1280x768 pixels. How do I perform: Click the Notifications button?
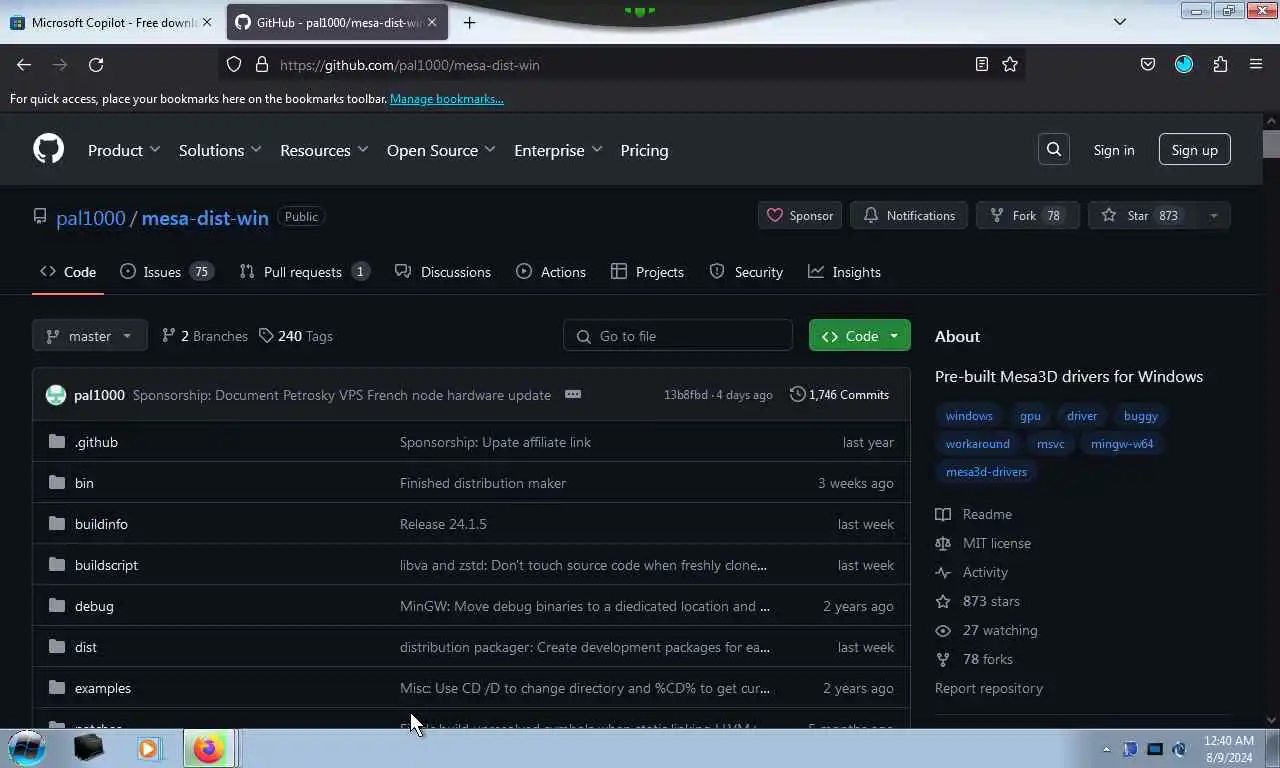click(x=910, y=215)
